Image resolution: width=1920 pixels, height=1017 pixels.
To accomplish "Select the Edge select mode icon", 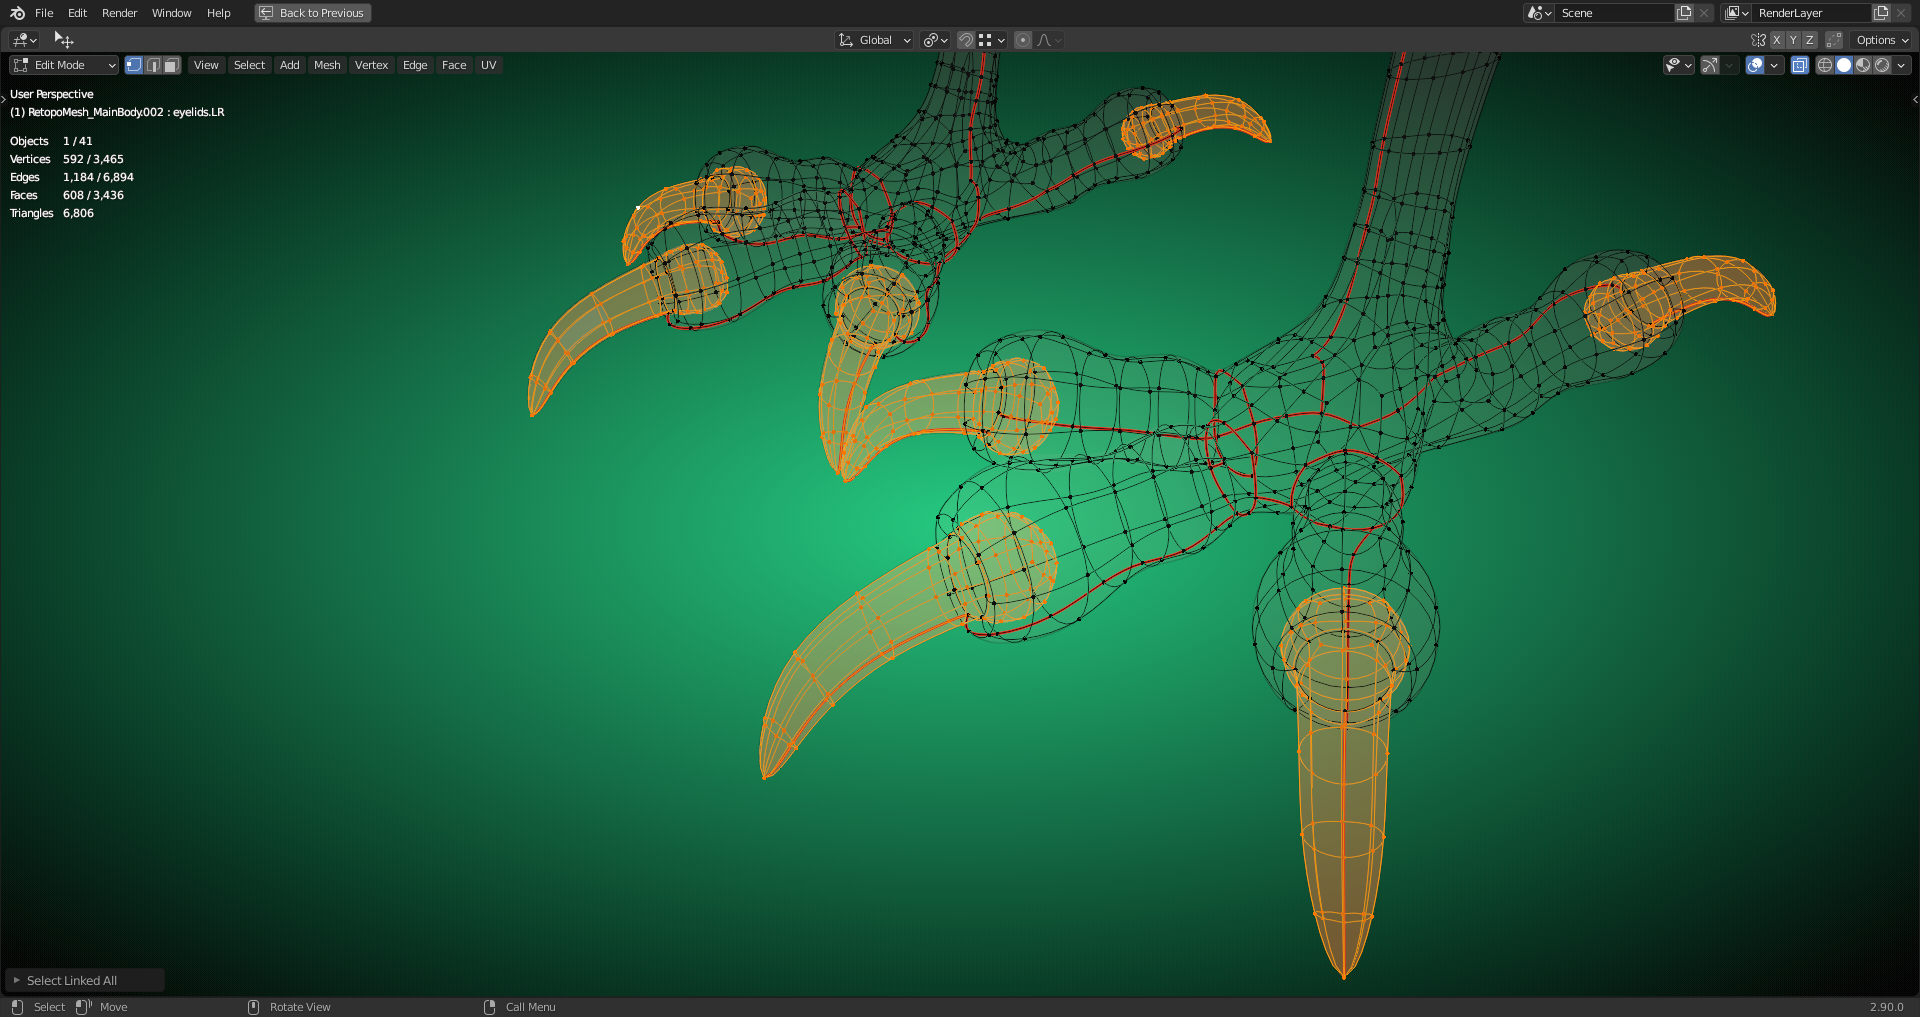I will pos(153,64).
